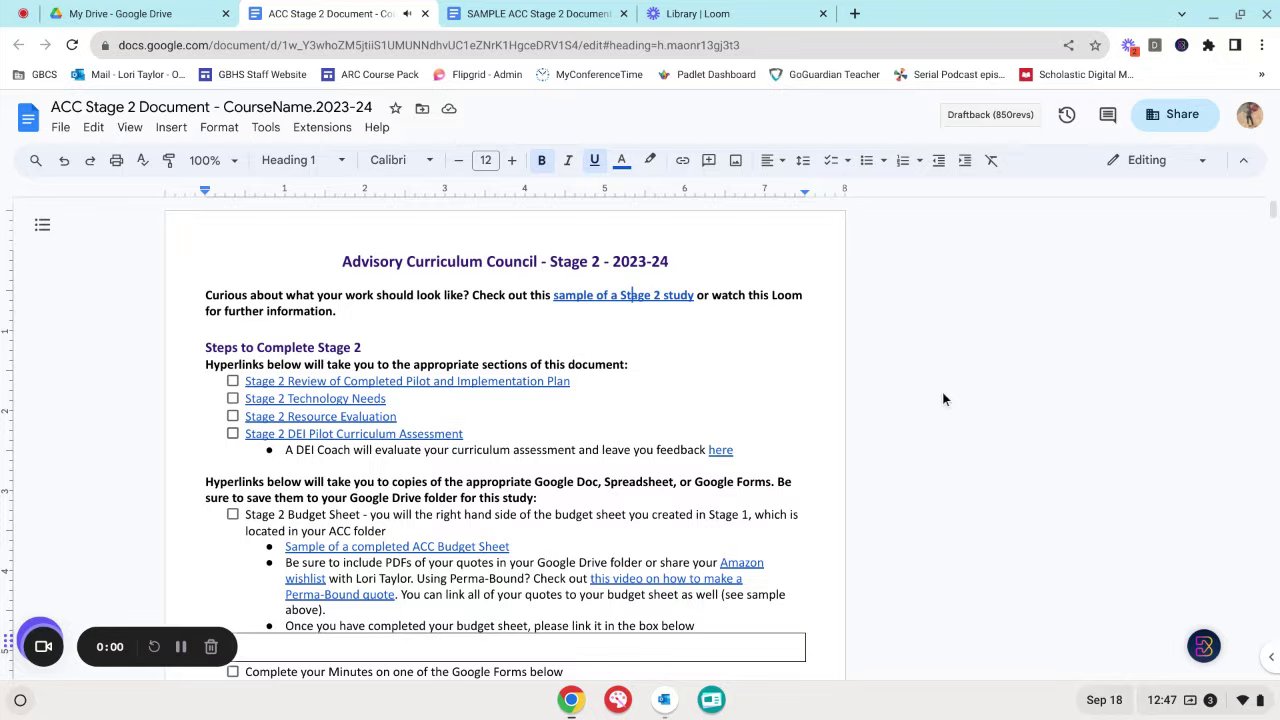Check the Stage 2 Resource Evaluation box
1280x720 pixels.
point(233,416)
